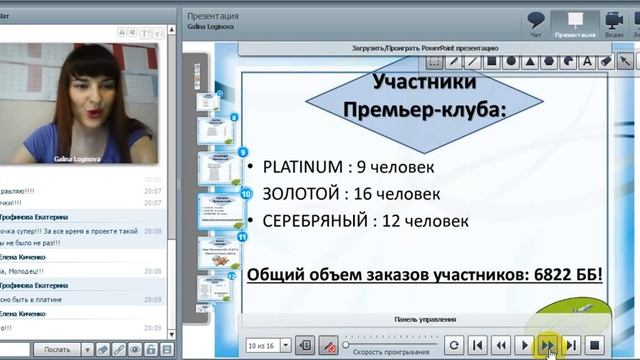Select the pie shape tool
640x360 pixels.
point(569,62)
